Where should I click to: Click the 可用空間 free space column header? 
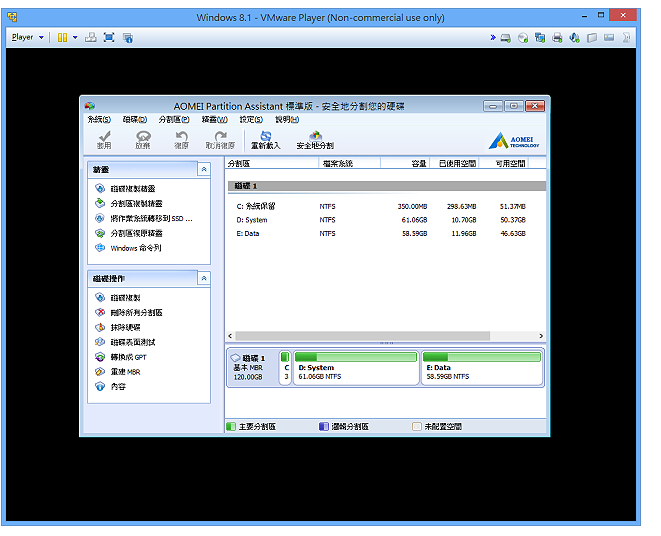click(504, 164)
